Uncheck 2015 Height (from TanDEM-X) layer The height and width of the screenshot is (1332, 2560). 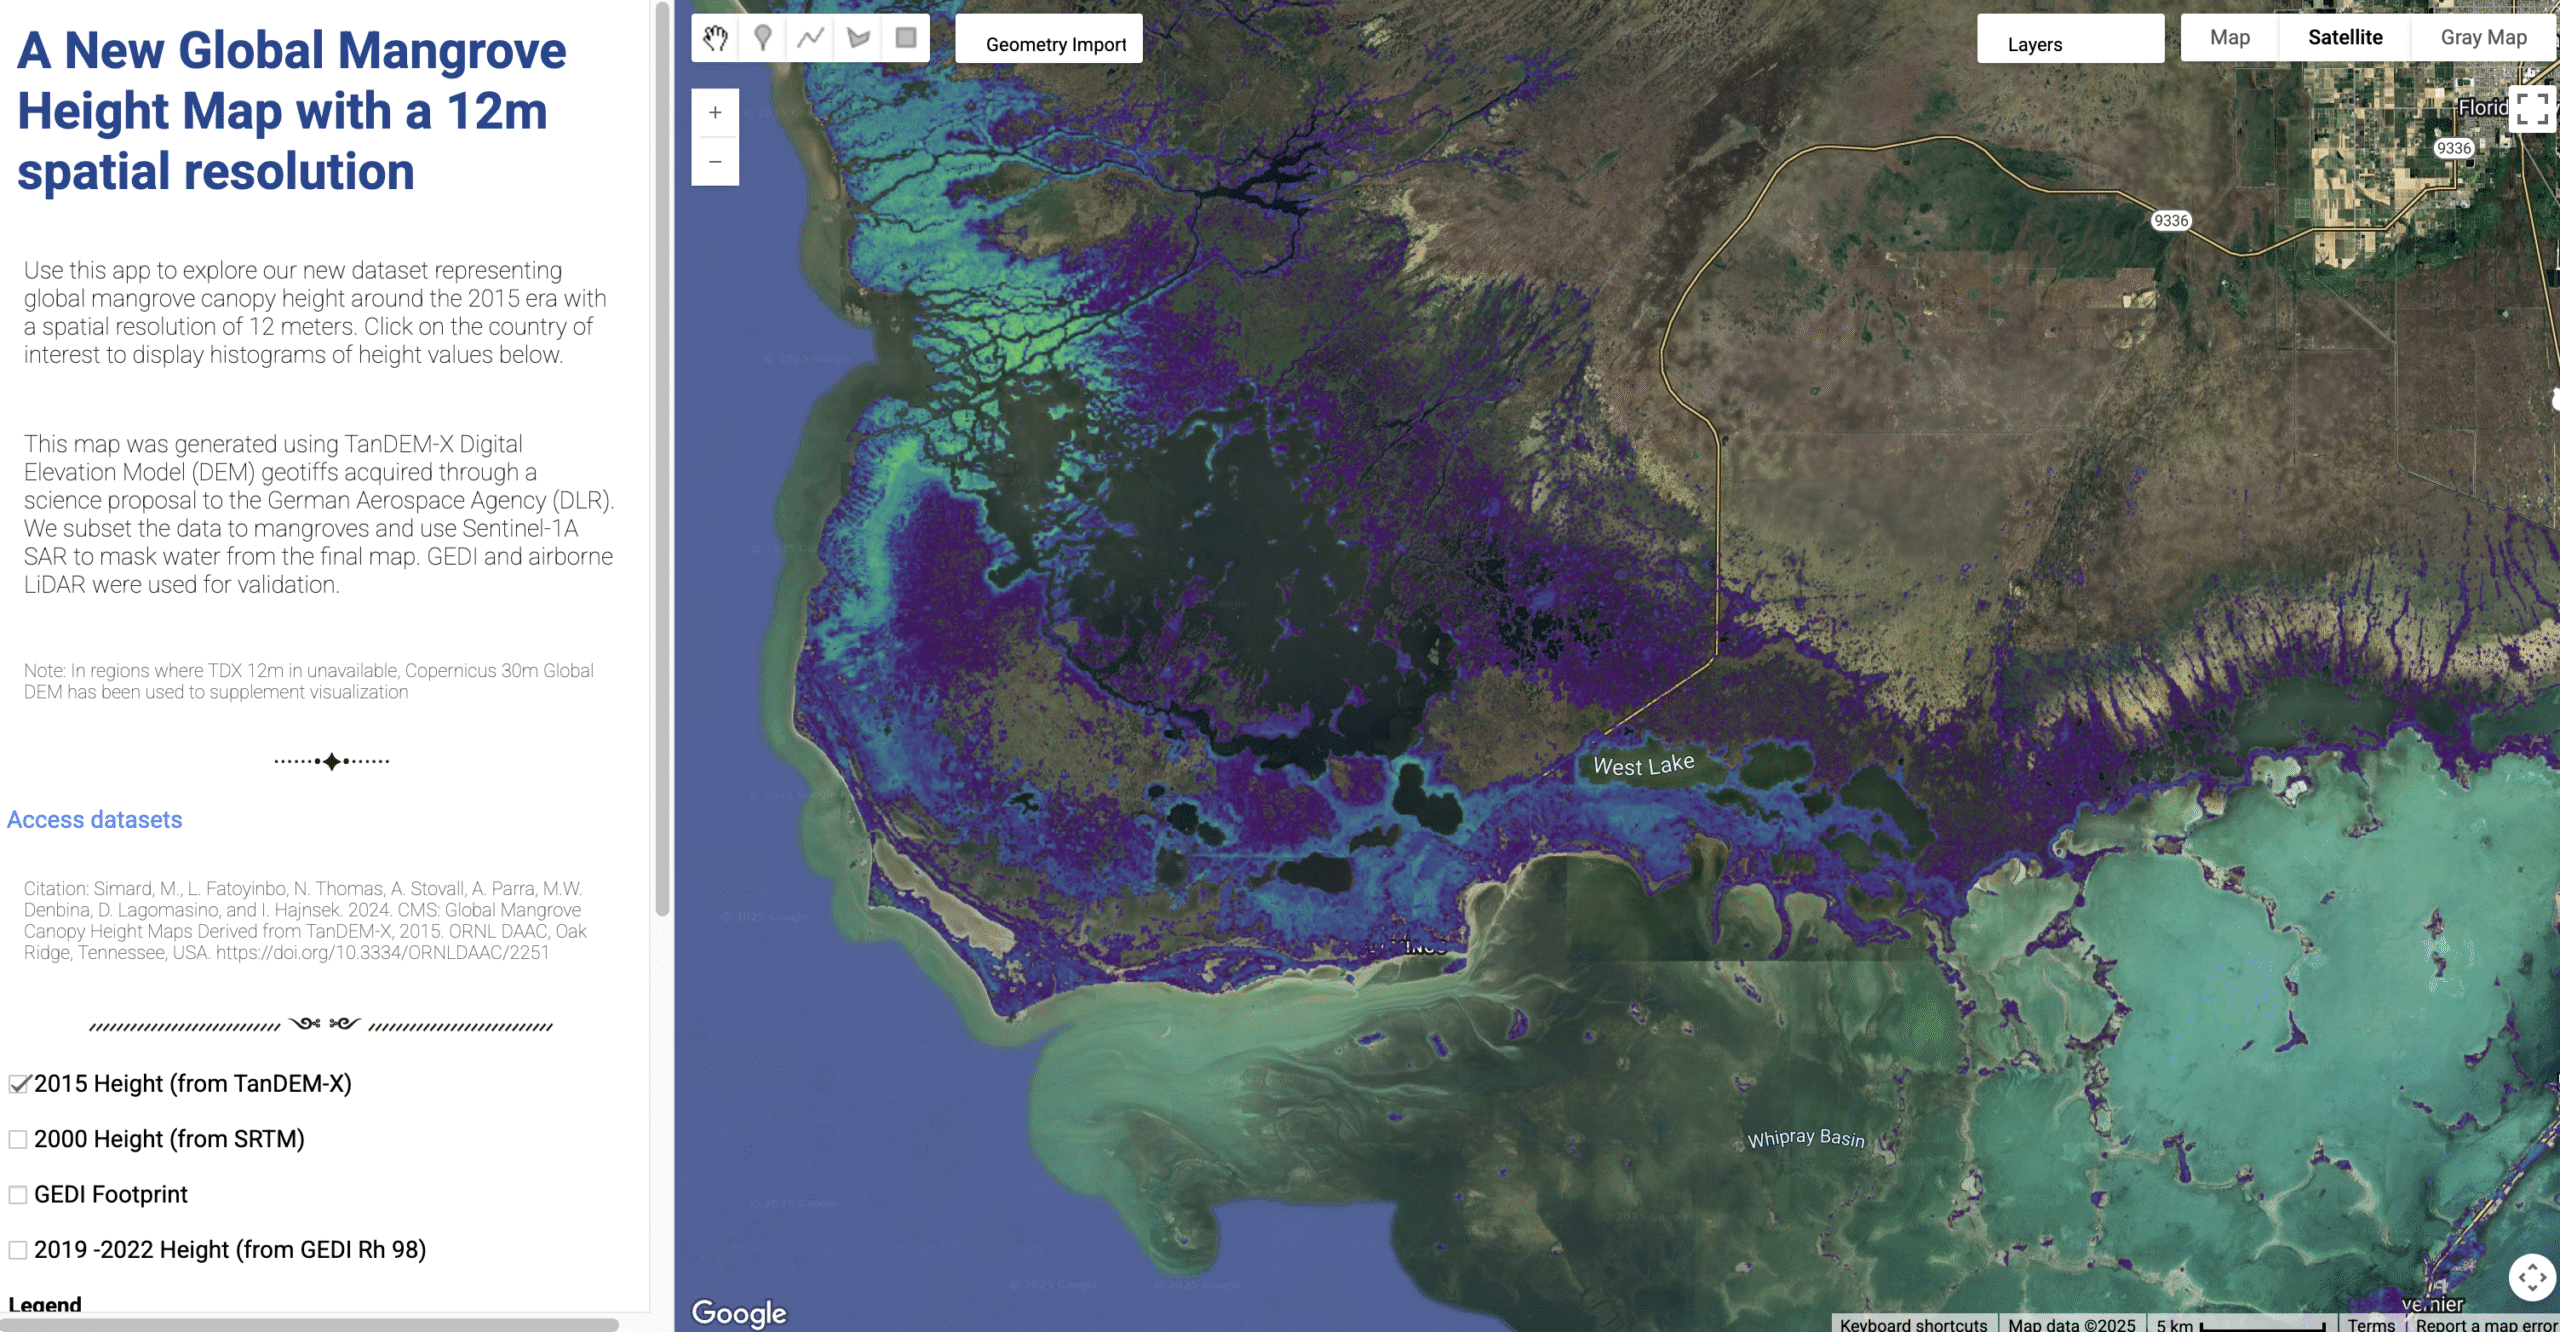point(18,1084)
